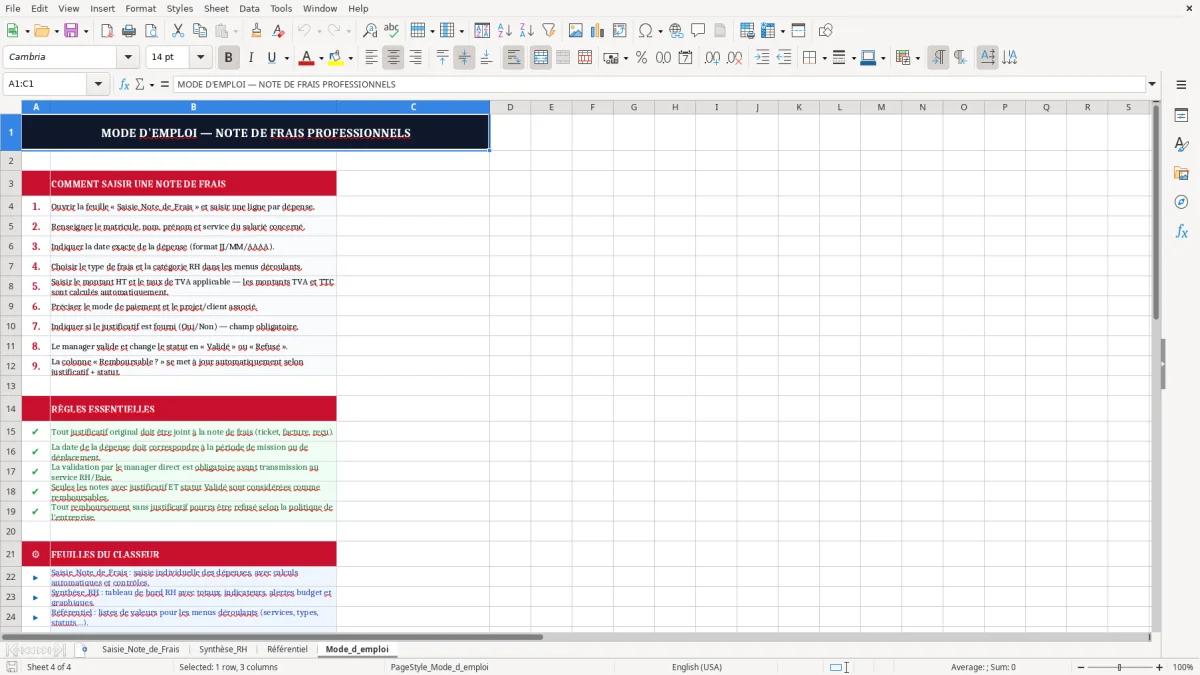Expand the formula bar

(1152, 84)
